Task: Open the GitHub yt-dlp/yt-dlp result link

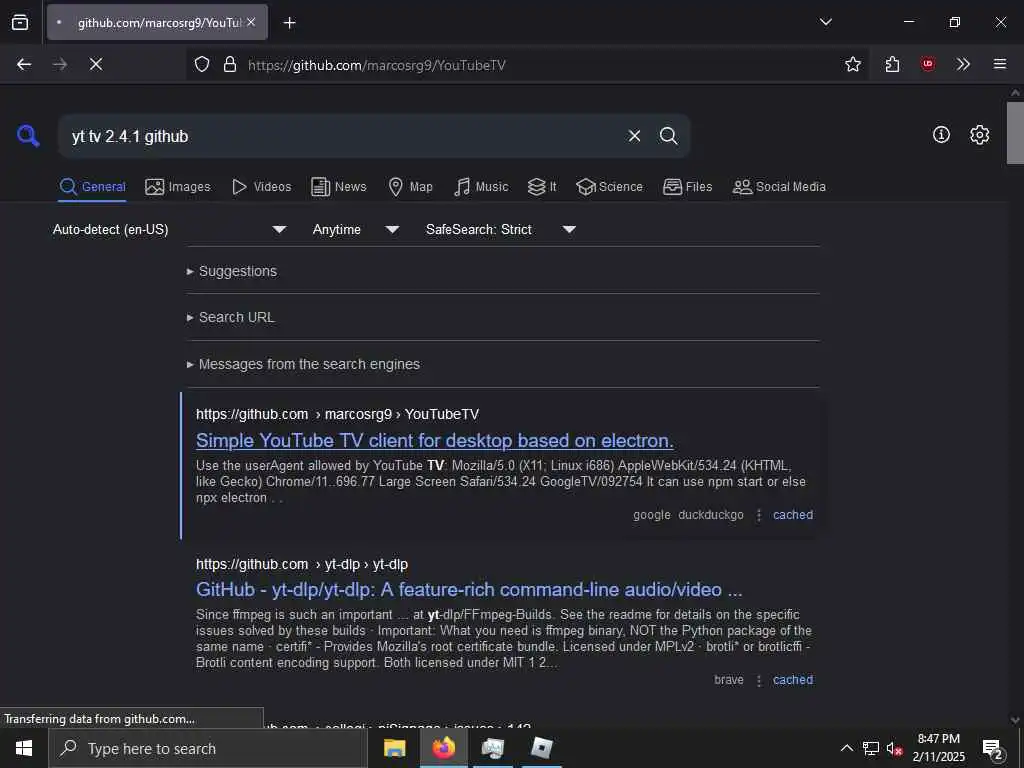Action: tap(469, 590)
